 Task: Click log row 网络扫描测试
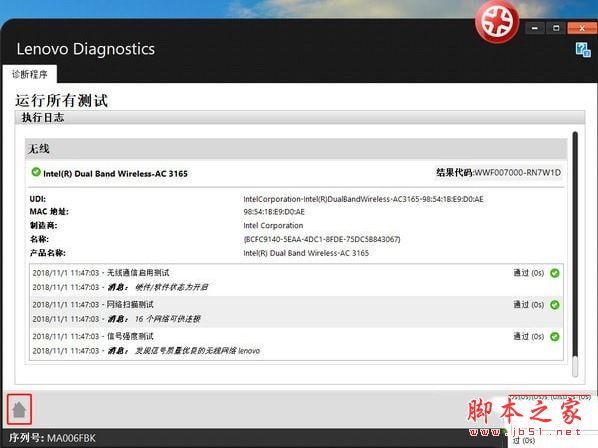tap(296, 305)
